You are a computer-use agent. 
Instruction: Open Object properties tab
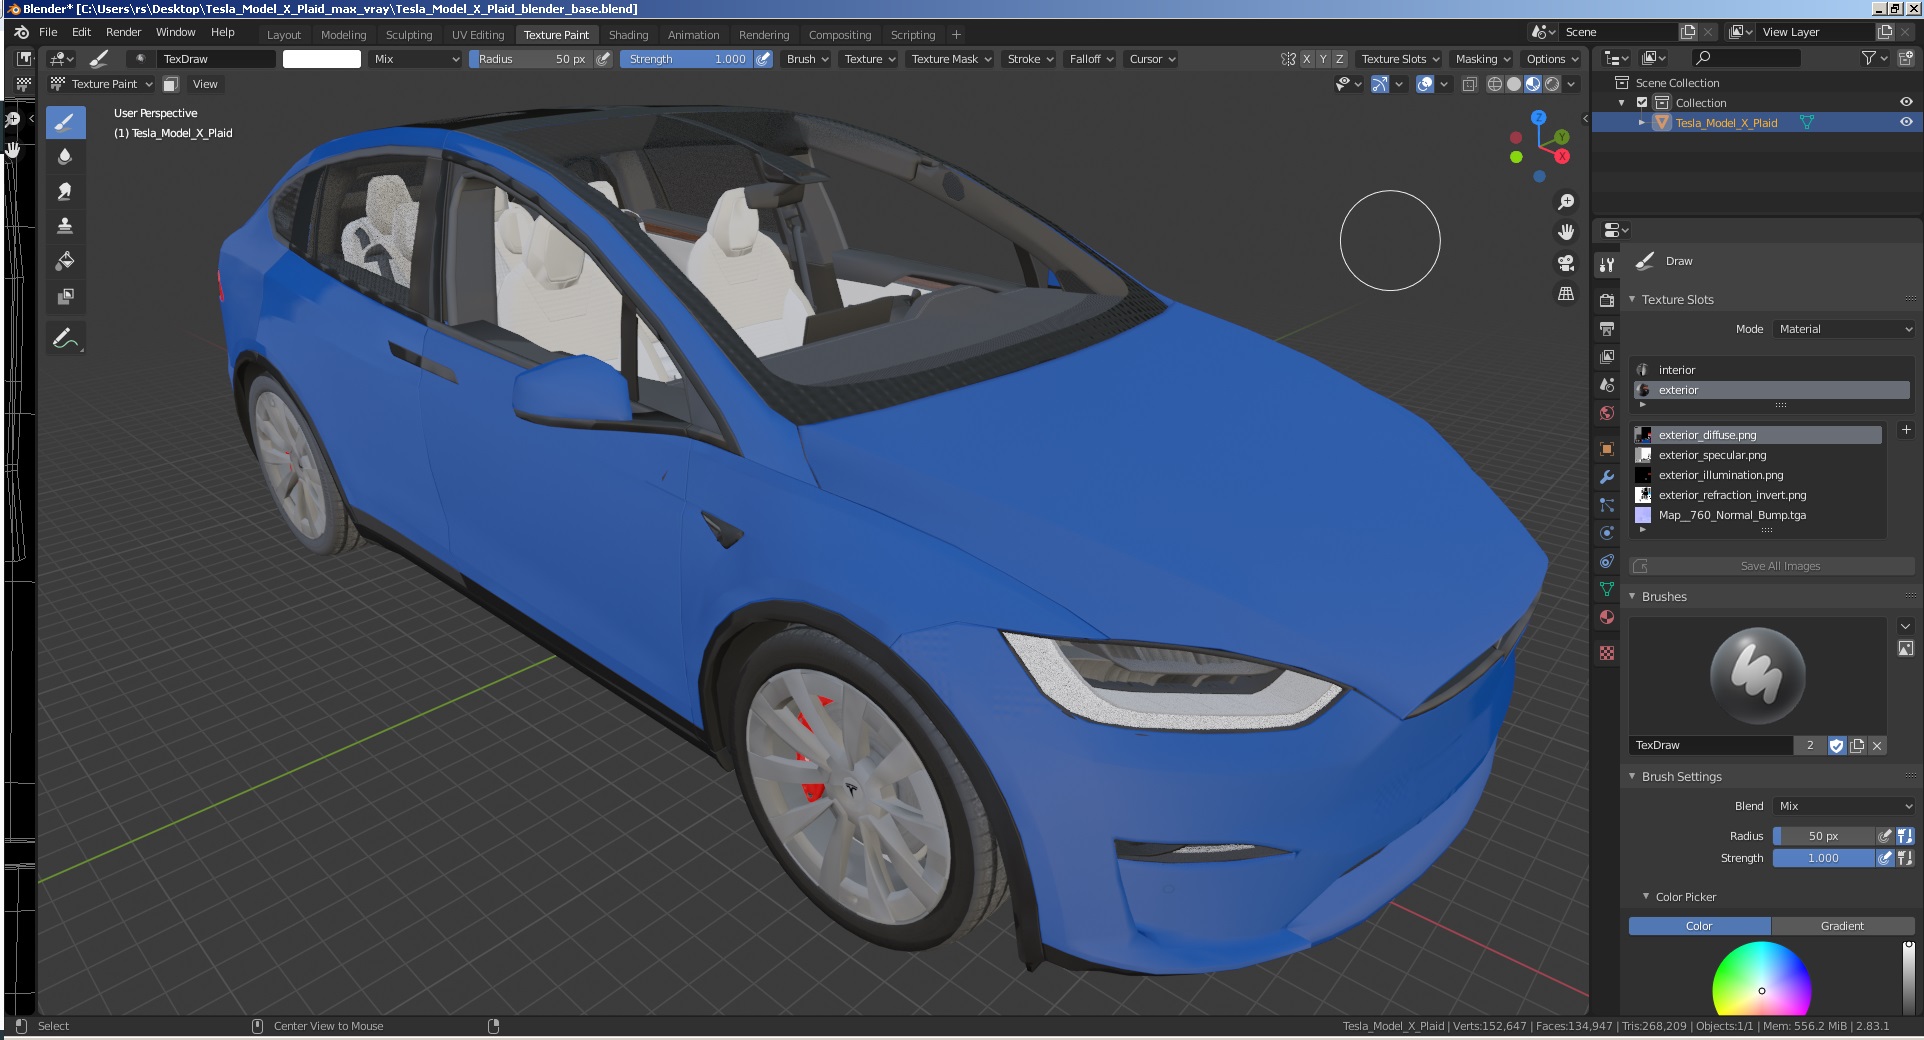(x=1607, y=449)
